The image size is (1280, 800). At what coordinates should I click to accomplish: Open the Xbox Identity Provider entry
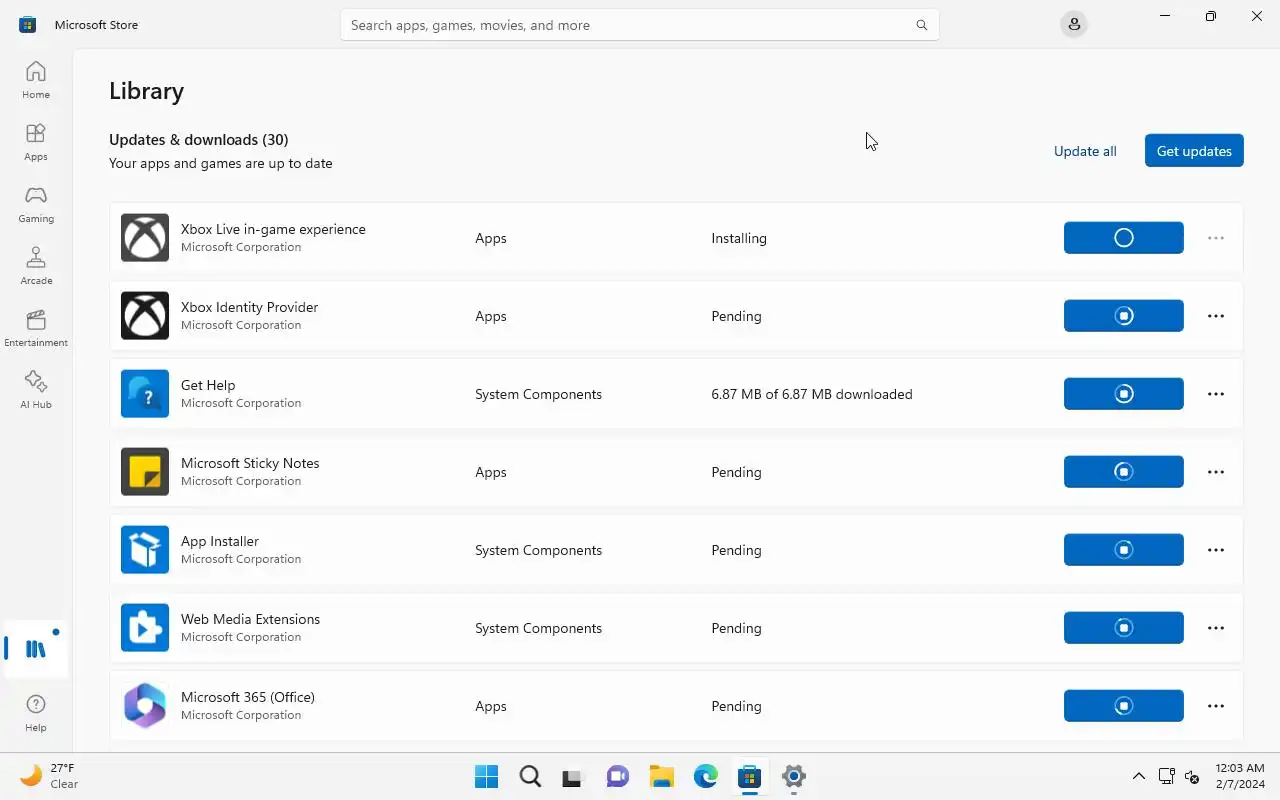tap(676, 316)
